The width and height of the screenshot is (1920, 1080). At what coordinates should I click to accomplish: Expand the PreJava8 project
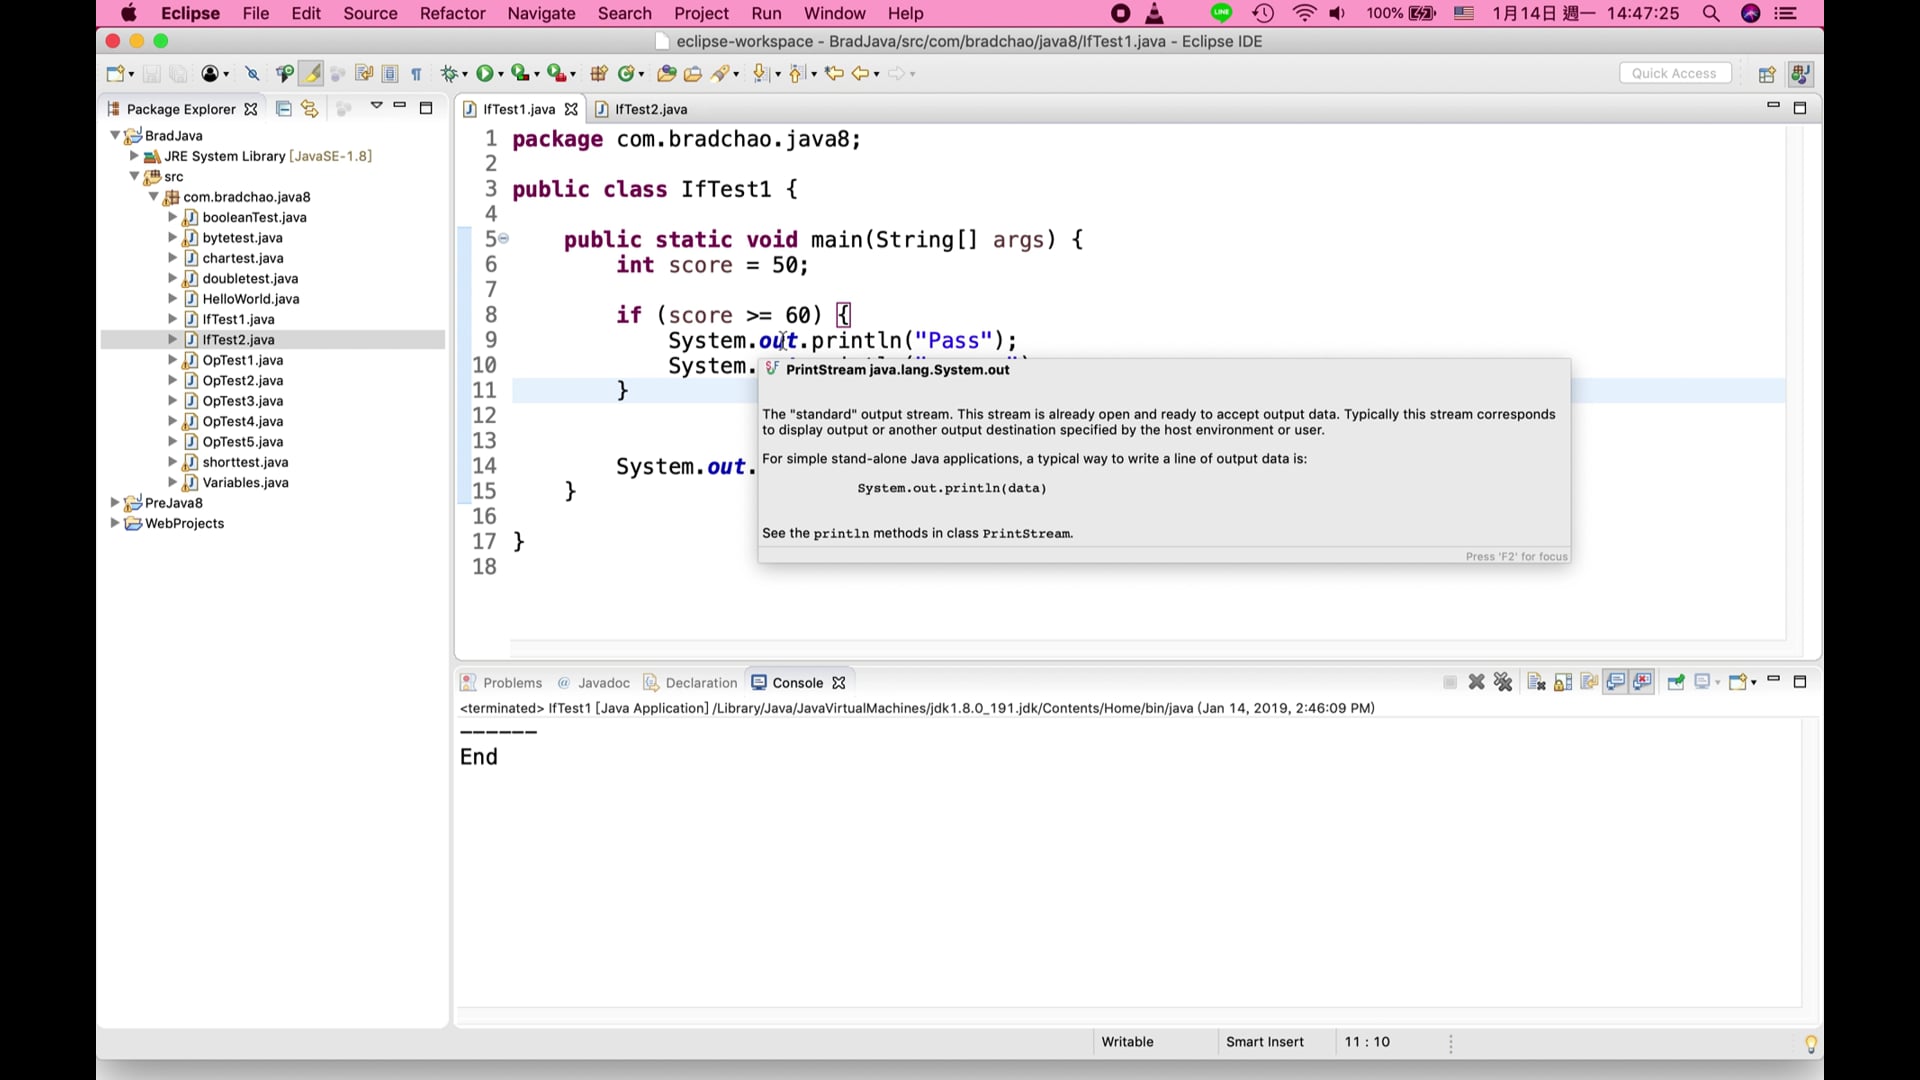coord(113,503)
